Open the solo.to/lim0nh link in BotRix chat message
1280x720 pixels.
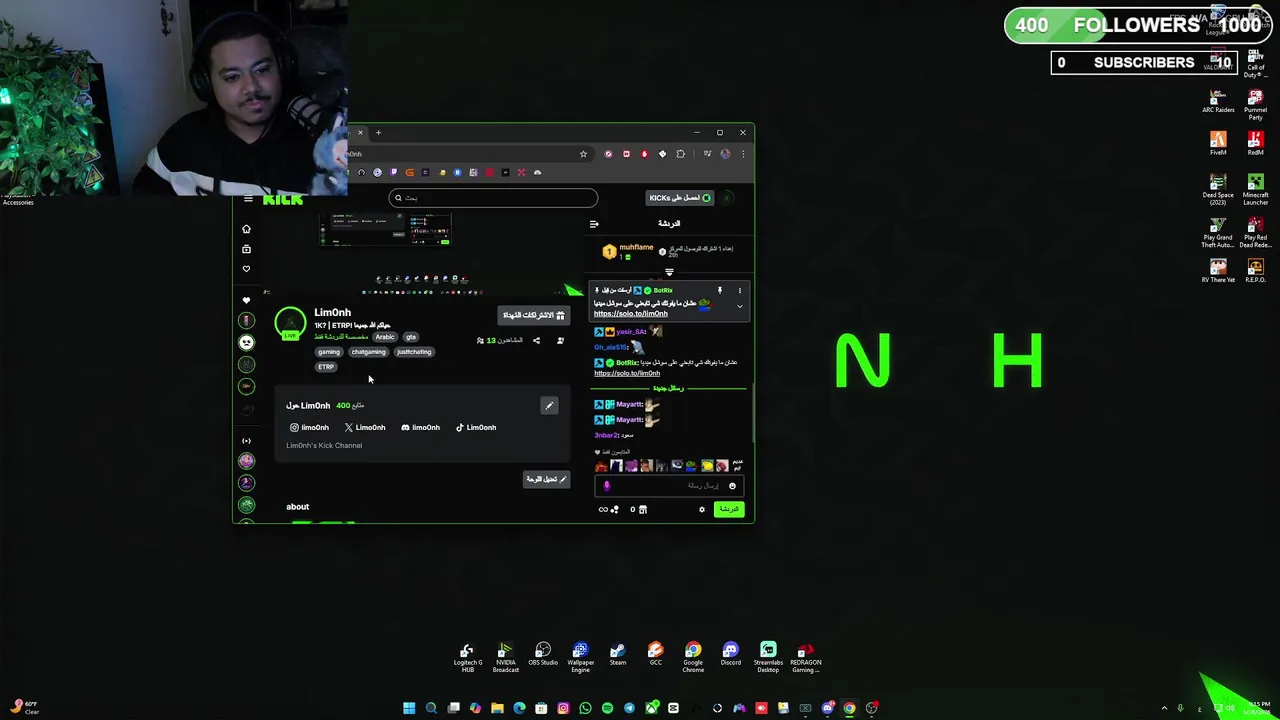pos(627,374)
